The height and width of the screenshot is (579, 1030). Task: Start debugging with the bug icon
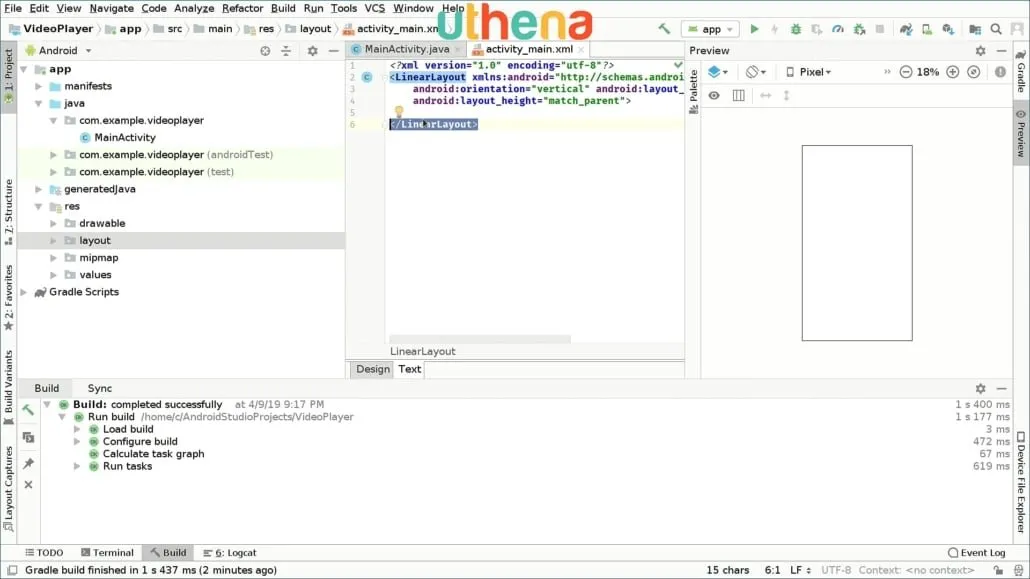tap(795, 29)
